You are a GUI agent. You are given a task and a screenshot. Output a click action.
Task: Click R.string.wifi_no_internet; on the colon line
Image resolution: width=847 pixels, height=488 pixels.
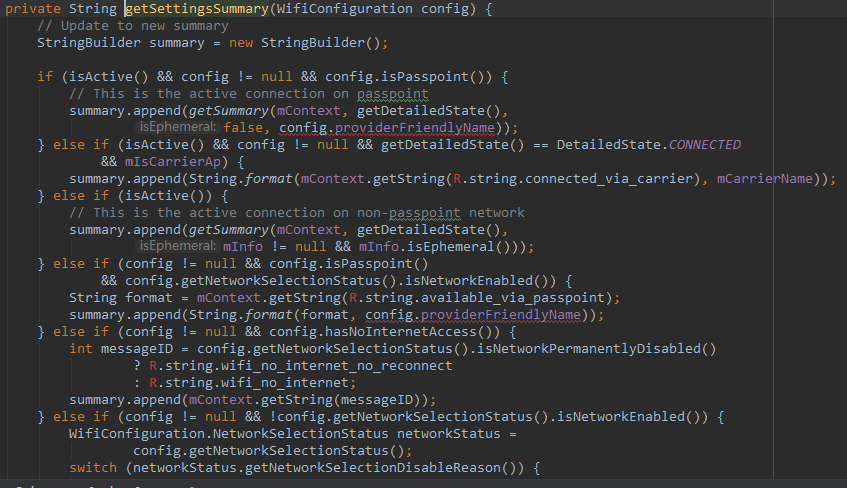pos(253,383)
